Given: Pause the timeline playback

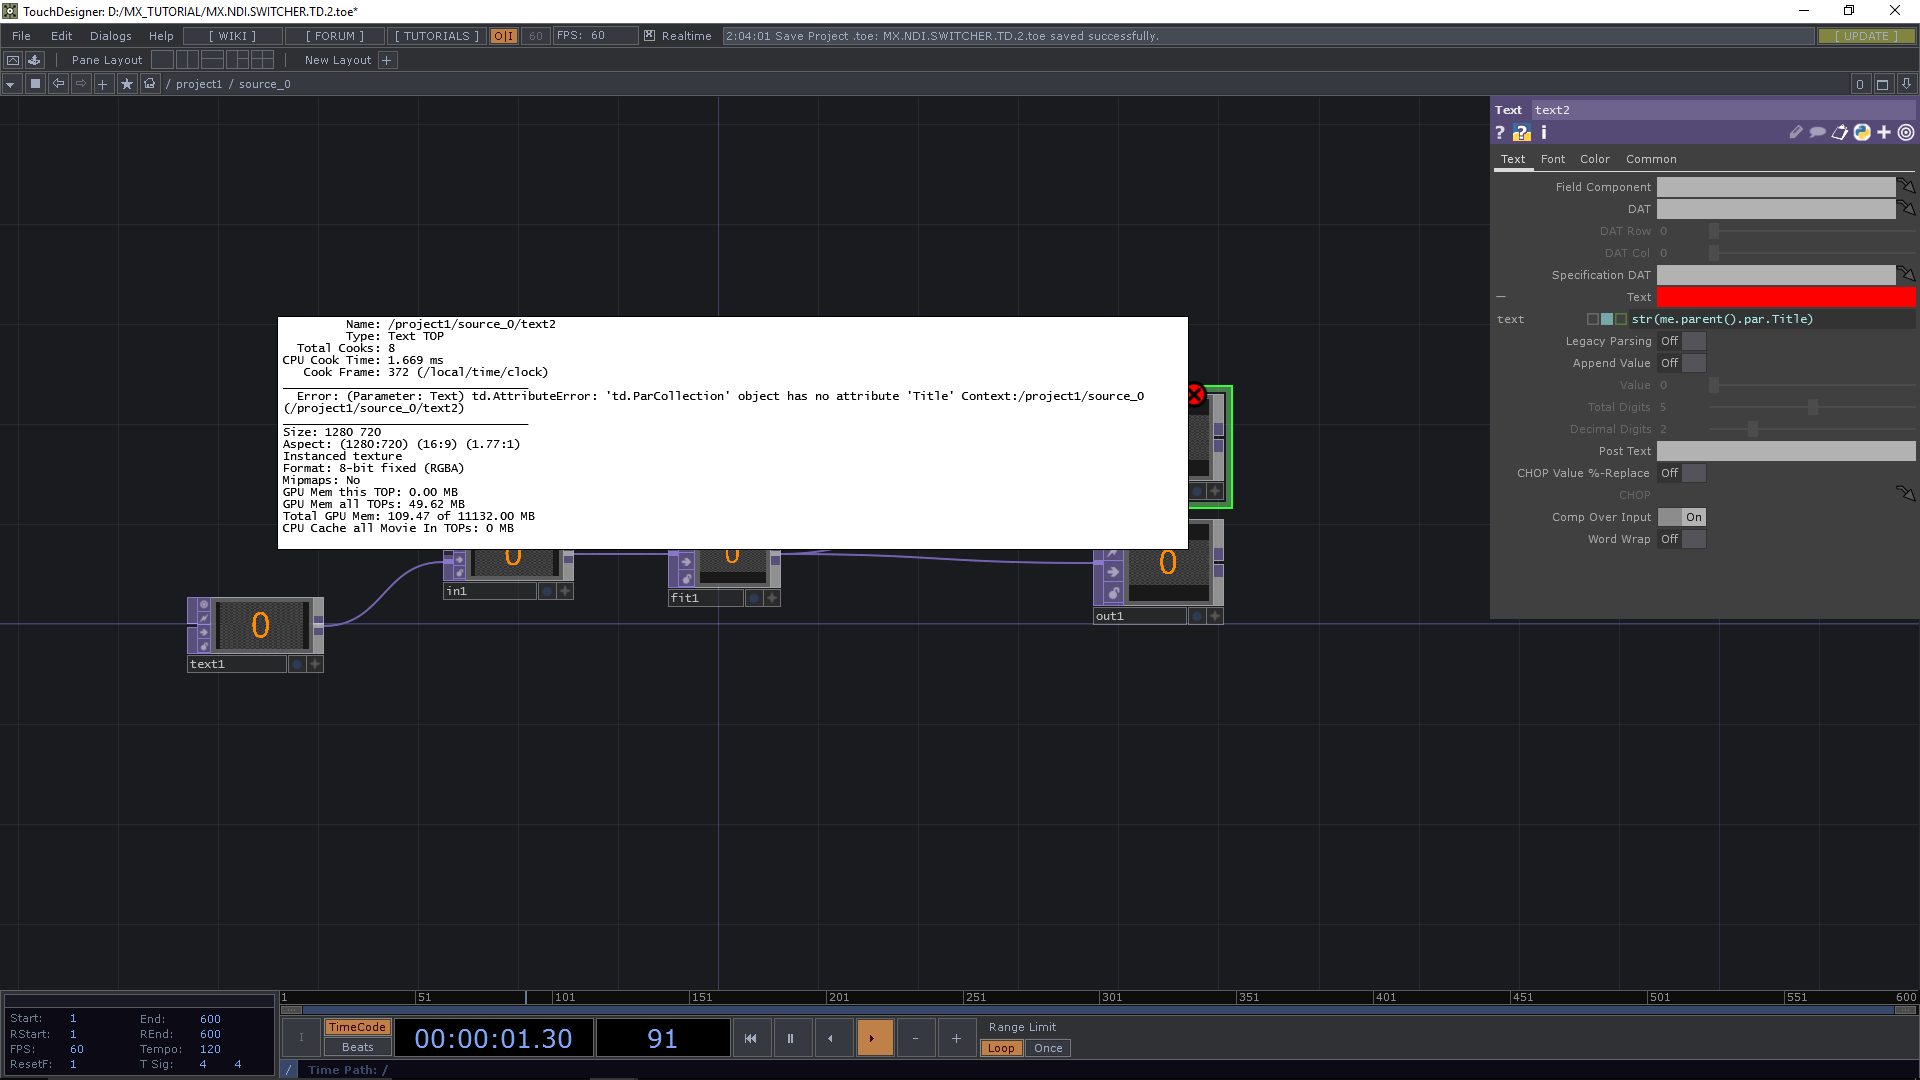Looking at the screenshot, I should point(790,1038).
